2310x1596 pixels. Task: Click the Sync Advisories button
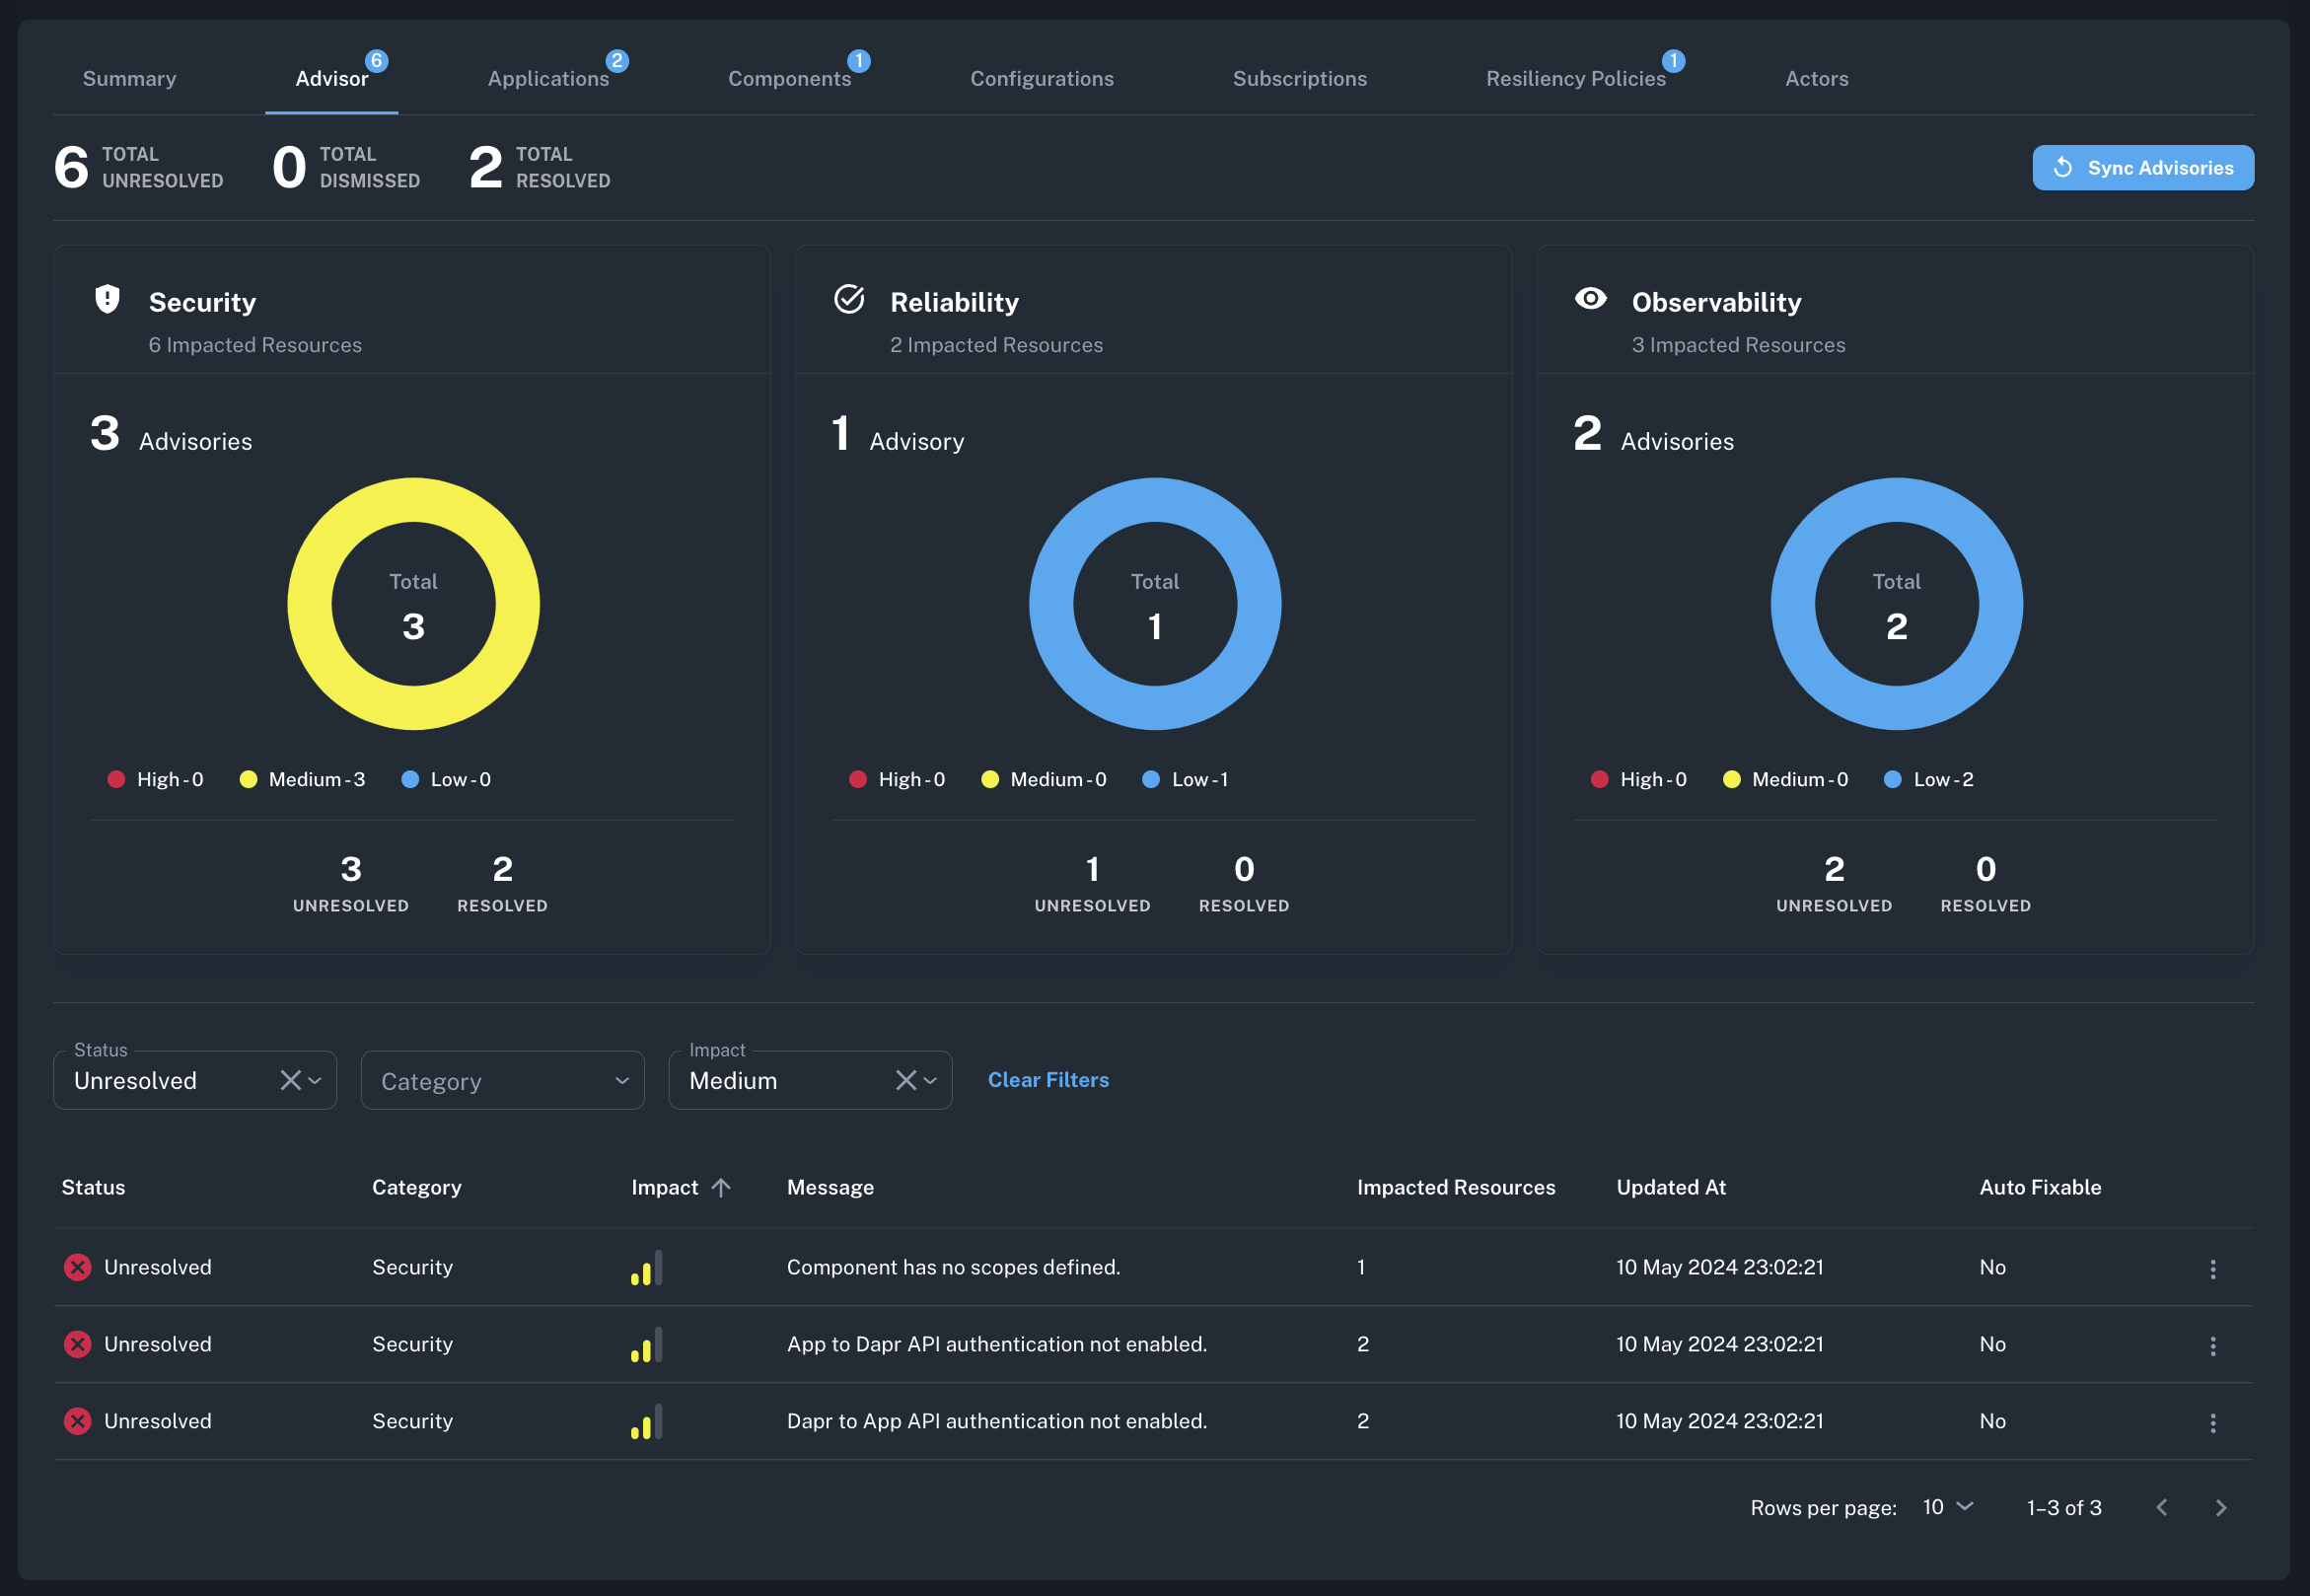pos(2142,167)
